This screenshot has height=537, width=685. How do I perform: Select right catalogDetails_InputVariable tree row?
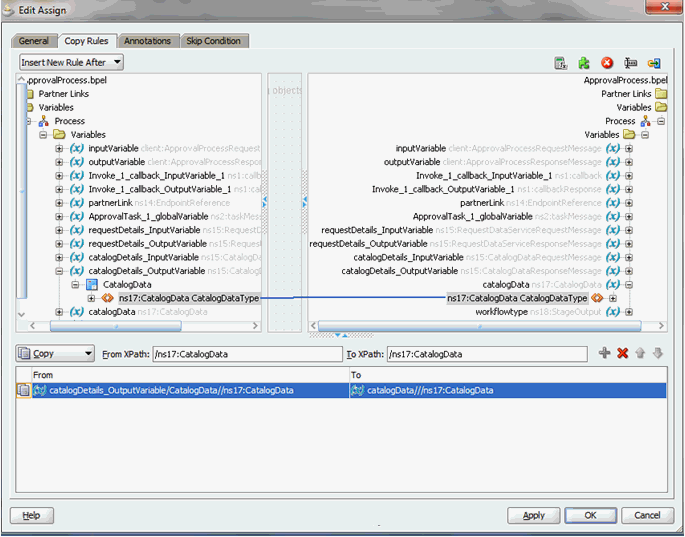coord(477,257)
